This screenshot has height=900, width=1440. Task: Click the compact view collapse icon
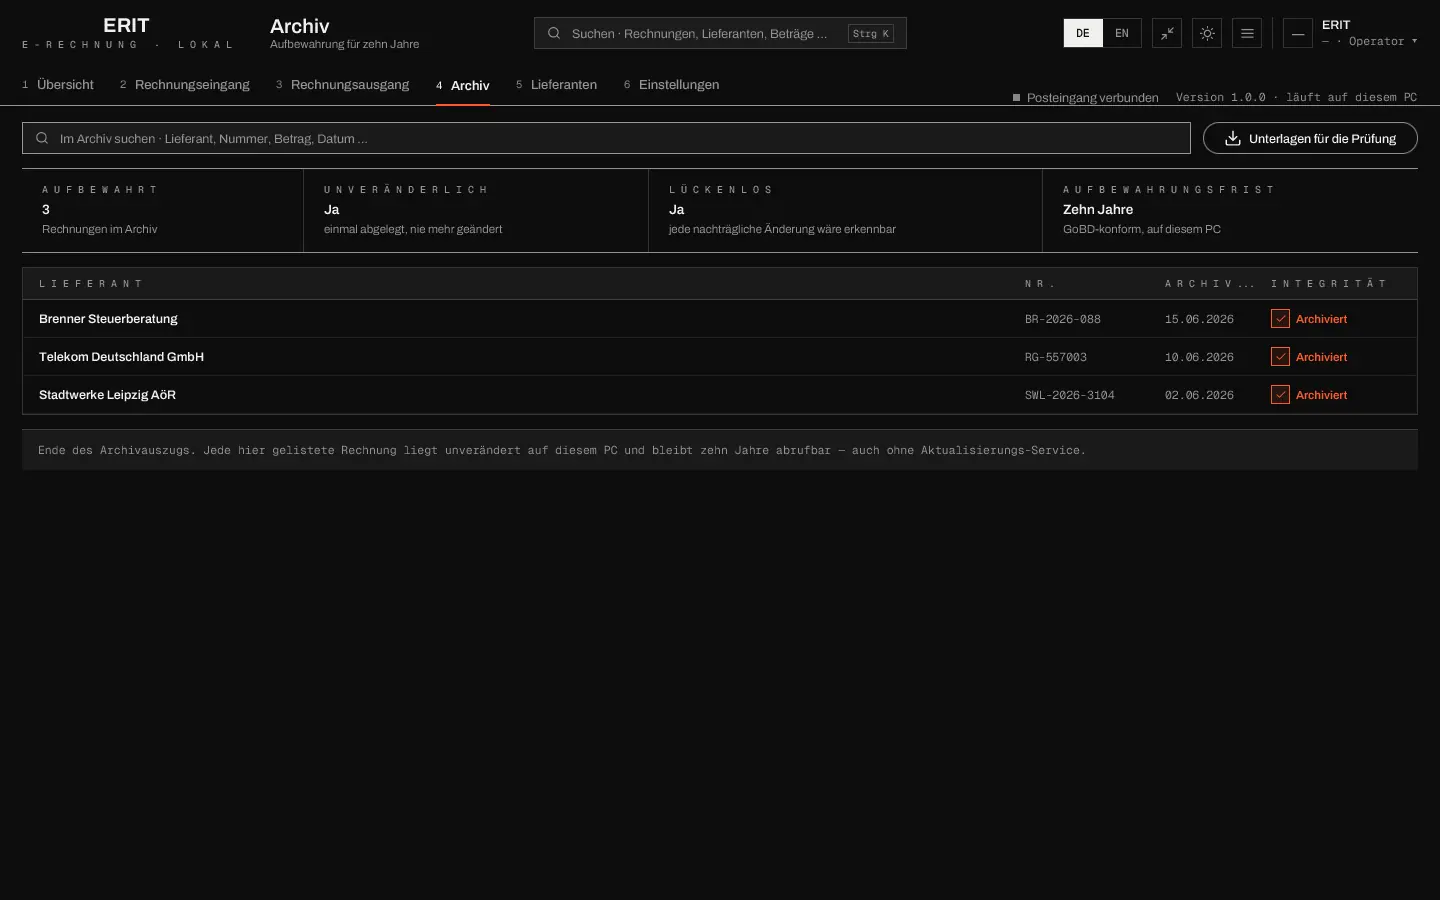point(1167,33)
